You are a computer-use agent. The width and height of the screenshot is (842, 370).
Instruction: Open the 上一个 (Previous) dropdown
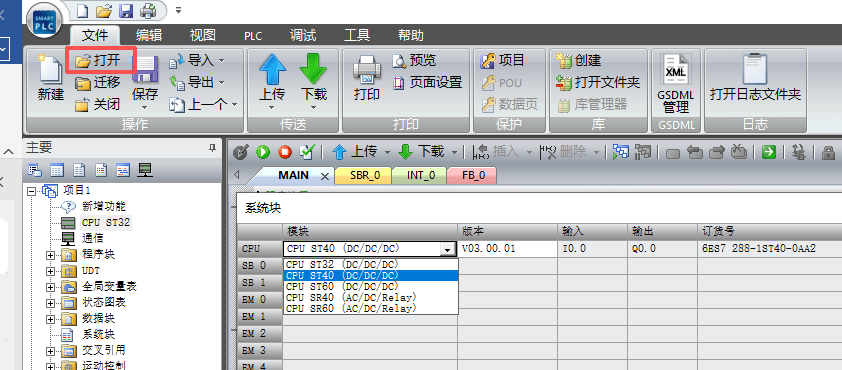pyautogui.click(x=234, y=105)
